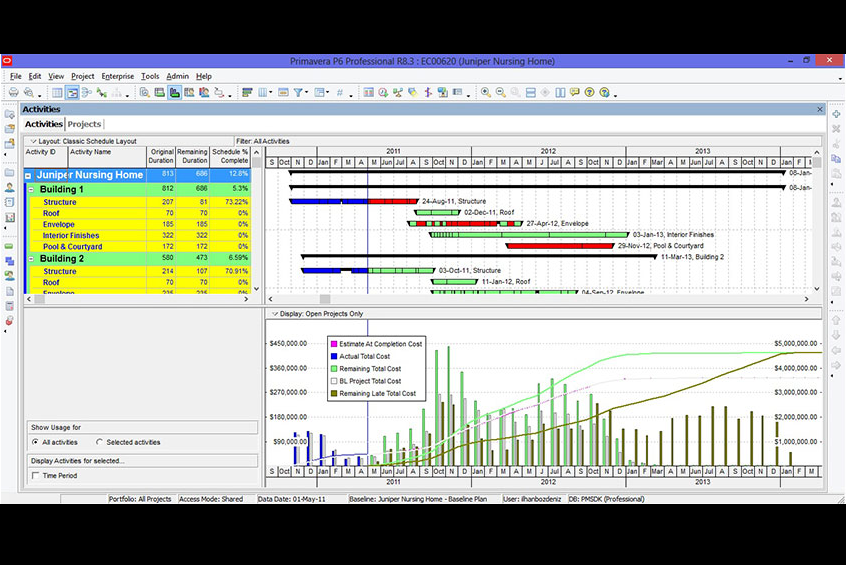Viewport: 846px width, 565px height.
Task: Click Estimate At Completion Cost magenta swatch
Action: 334,344
